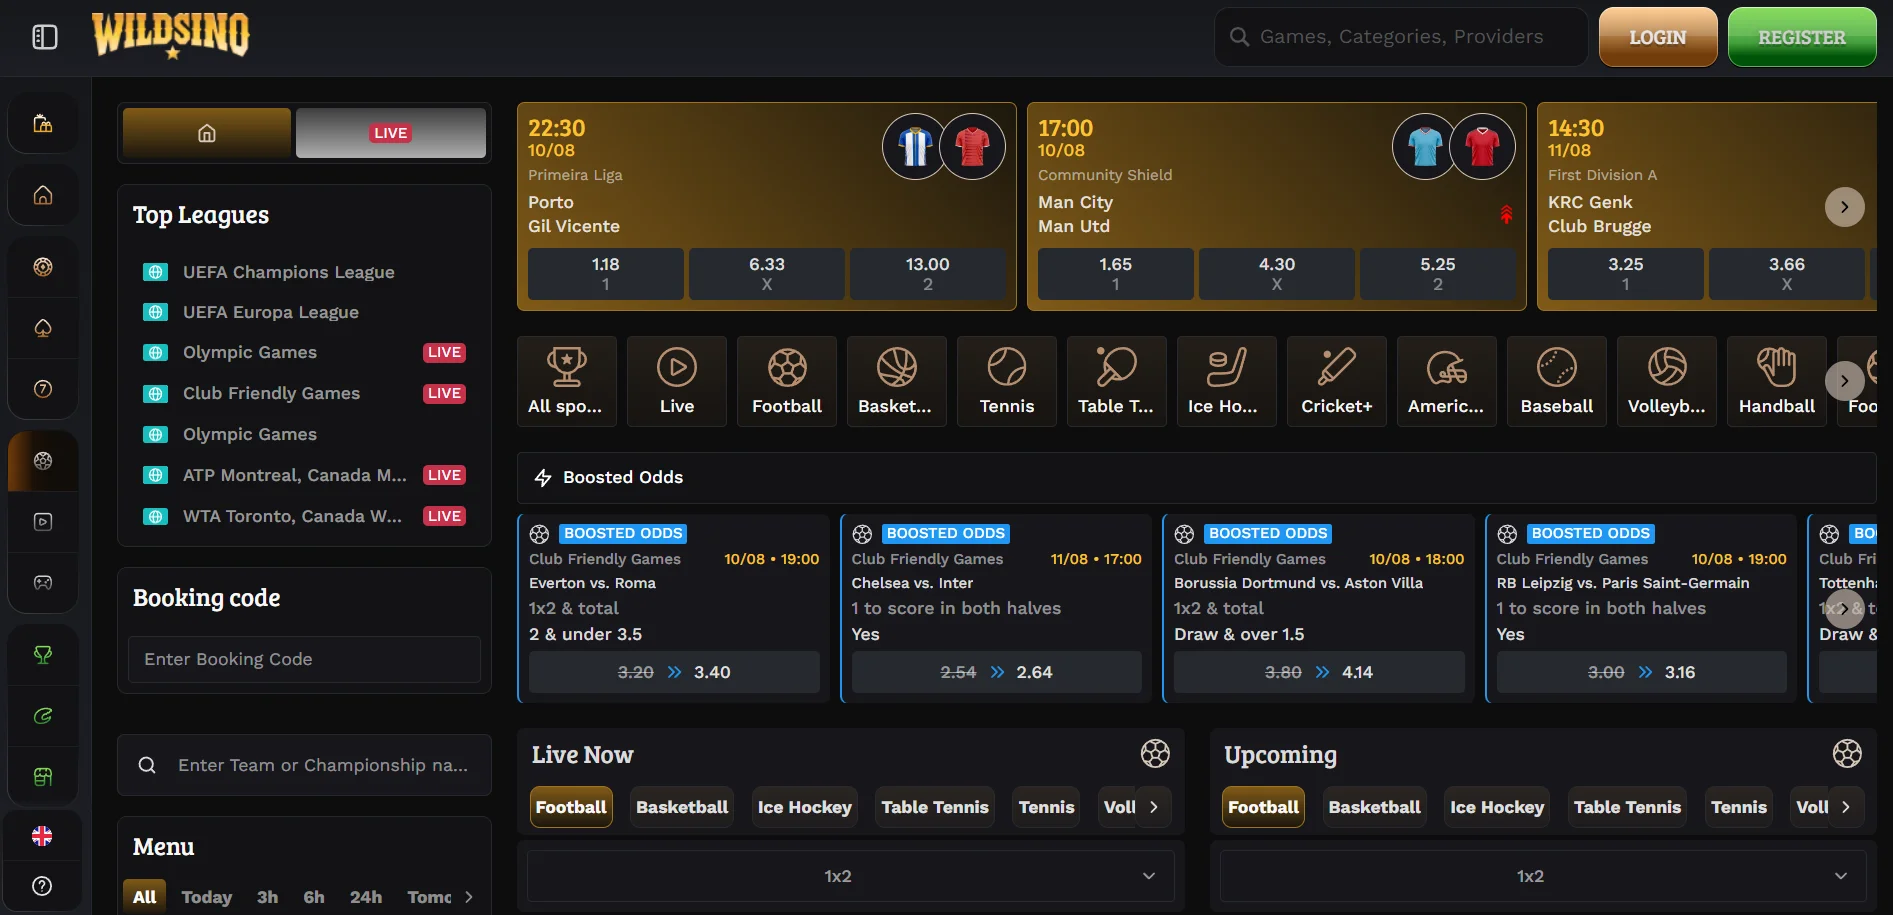This screenshot has width=1893, height=915.
Task: Open the live play icon in sidebar
Action: (43, 522)
